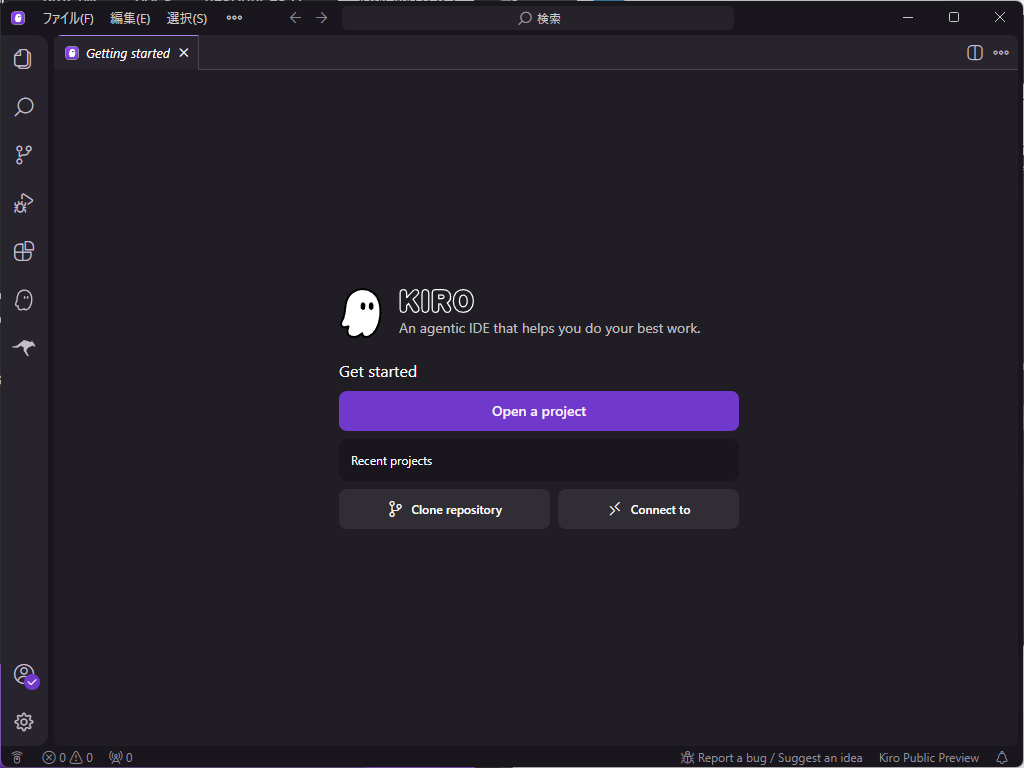This screenshot has height=768, width=1024.
Task: Show errors and warnings count in status bar
Action: [x=67, y=758]
